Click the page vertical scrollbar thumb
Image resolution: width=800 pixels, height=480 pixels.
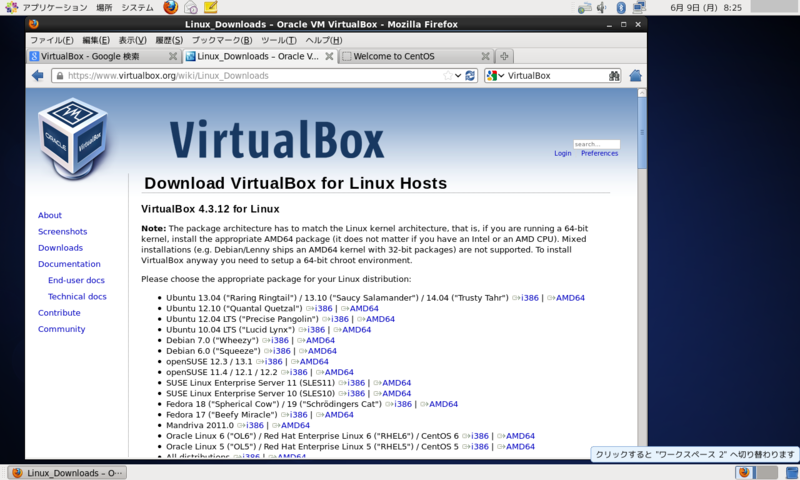click(x=642, y=133)
